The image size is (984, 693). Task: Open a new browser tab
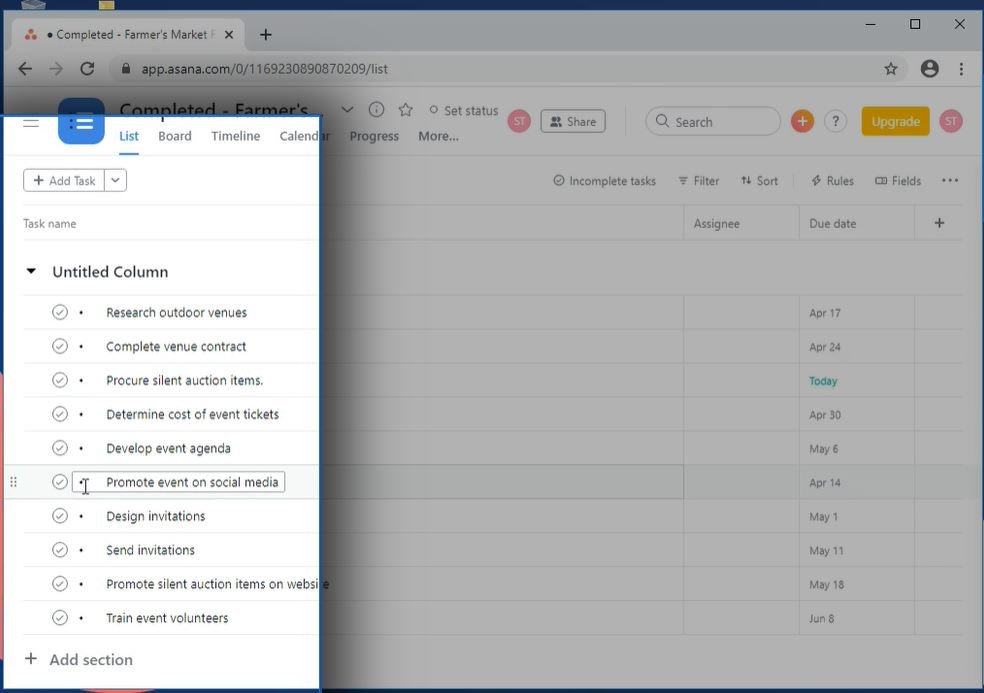click(x=265, y=35)
